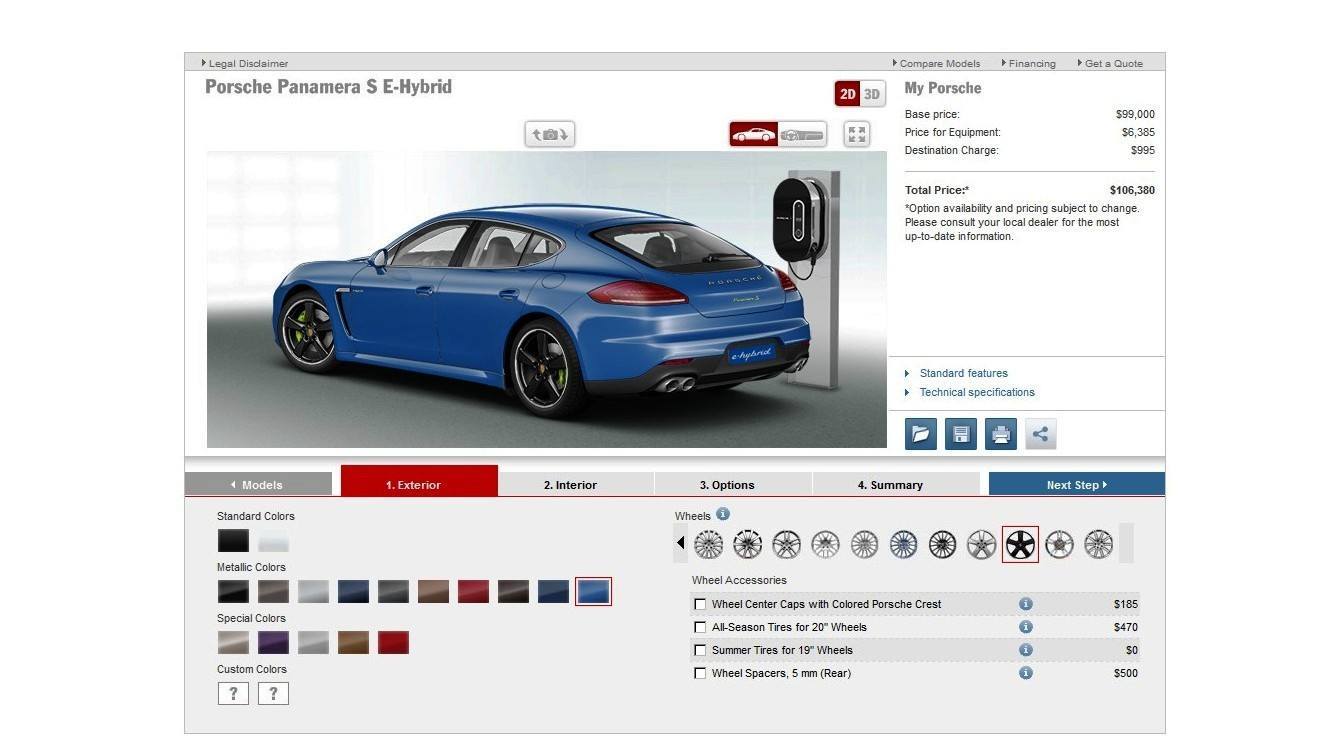Go back to the Models tab
The image size is (1326, 742).
pyautogui.click(x=258, y=484)
